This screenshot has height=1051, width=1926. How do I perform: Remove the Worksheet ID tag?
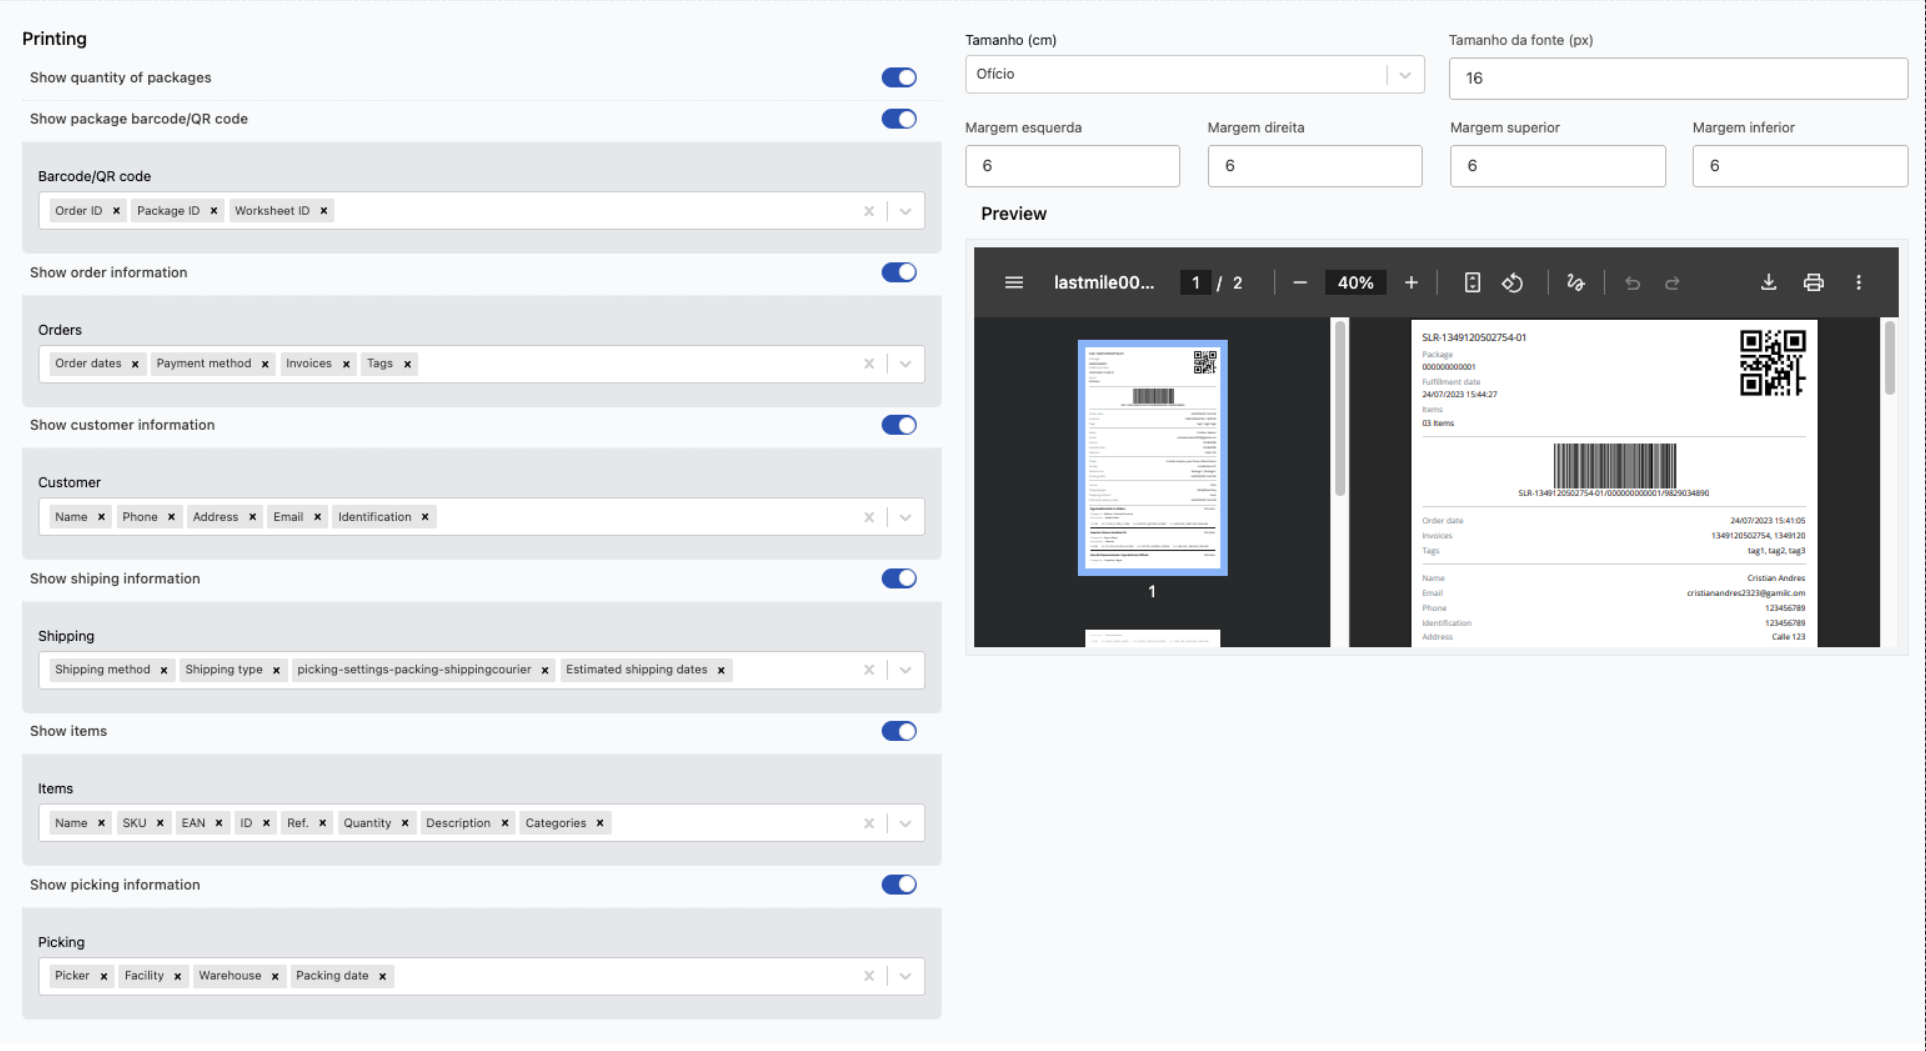[324, 211]
